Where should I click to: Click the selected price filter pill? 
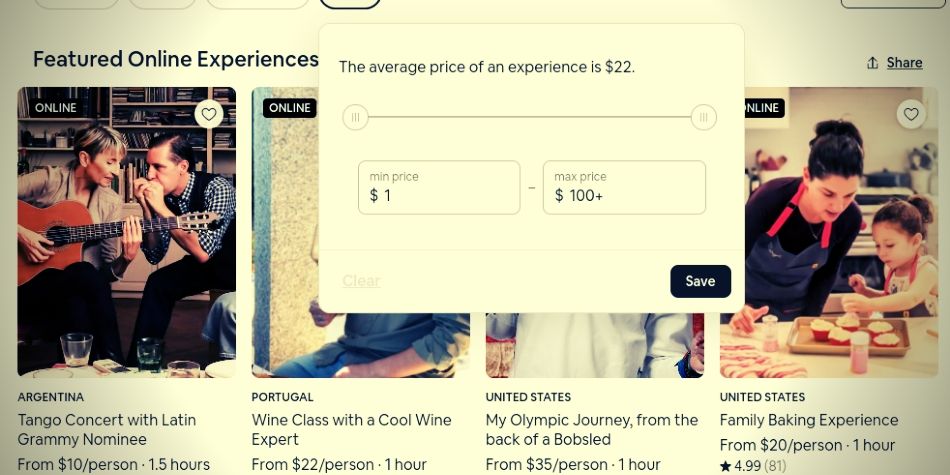coord(350,3)
